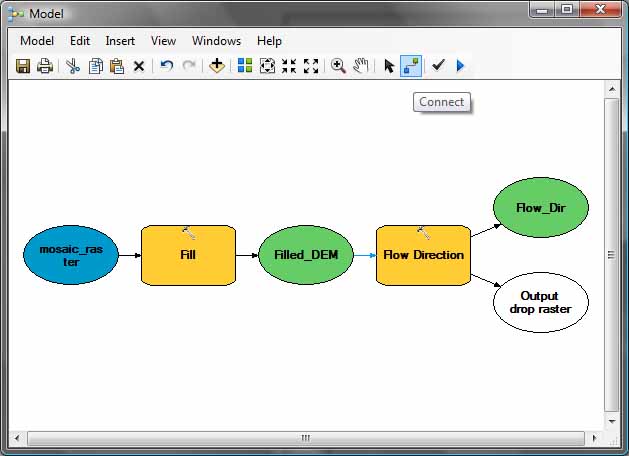Select the Zoom In magnifier tool
This screenshot has height=456, width=629.
pos(338,66)
